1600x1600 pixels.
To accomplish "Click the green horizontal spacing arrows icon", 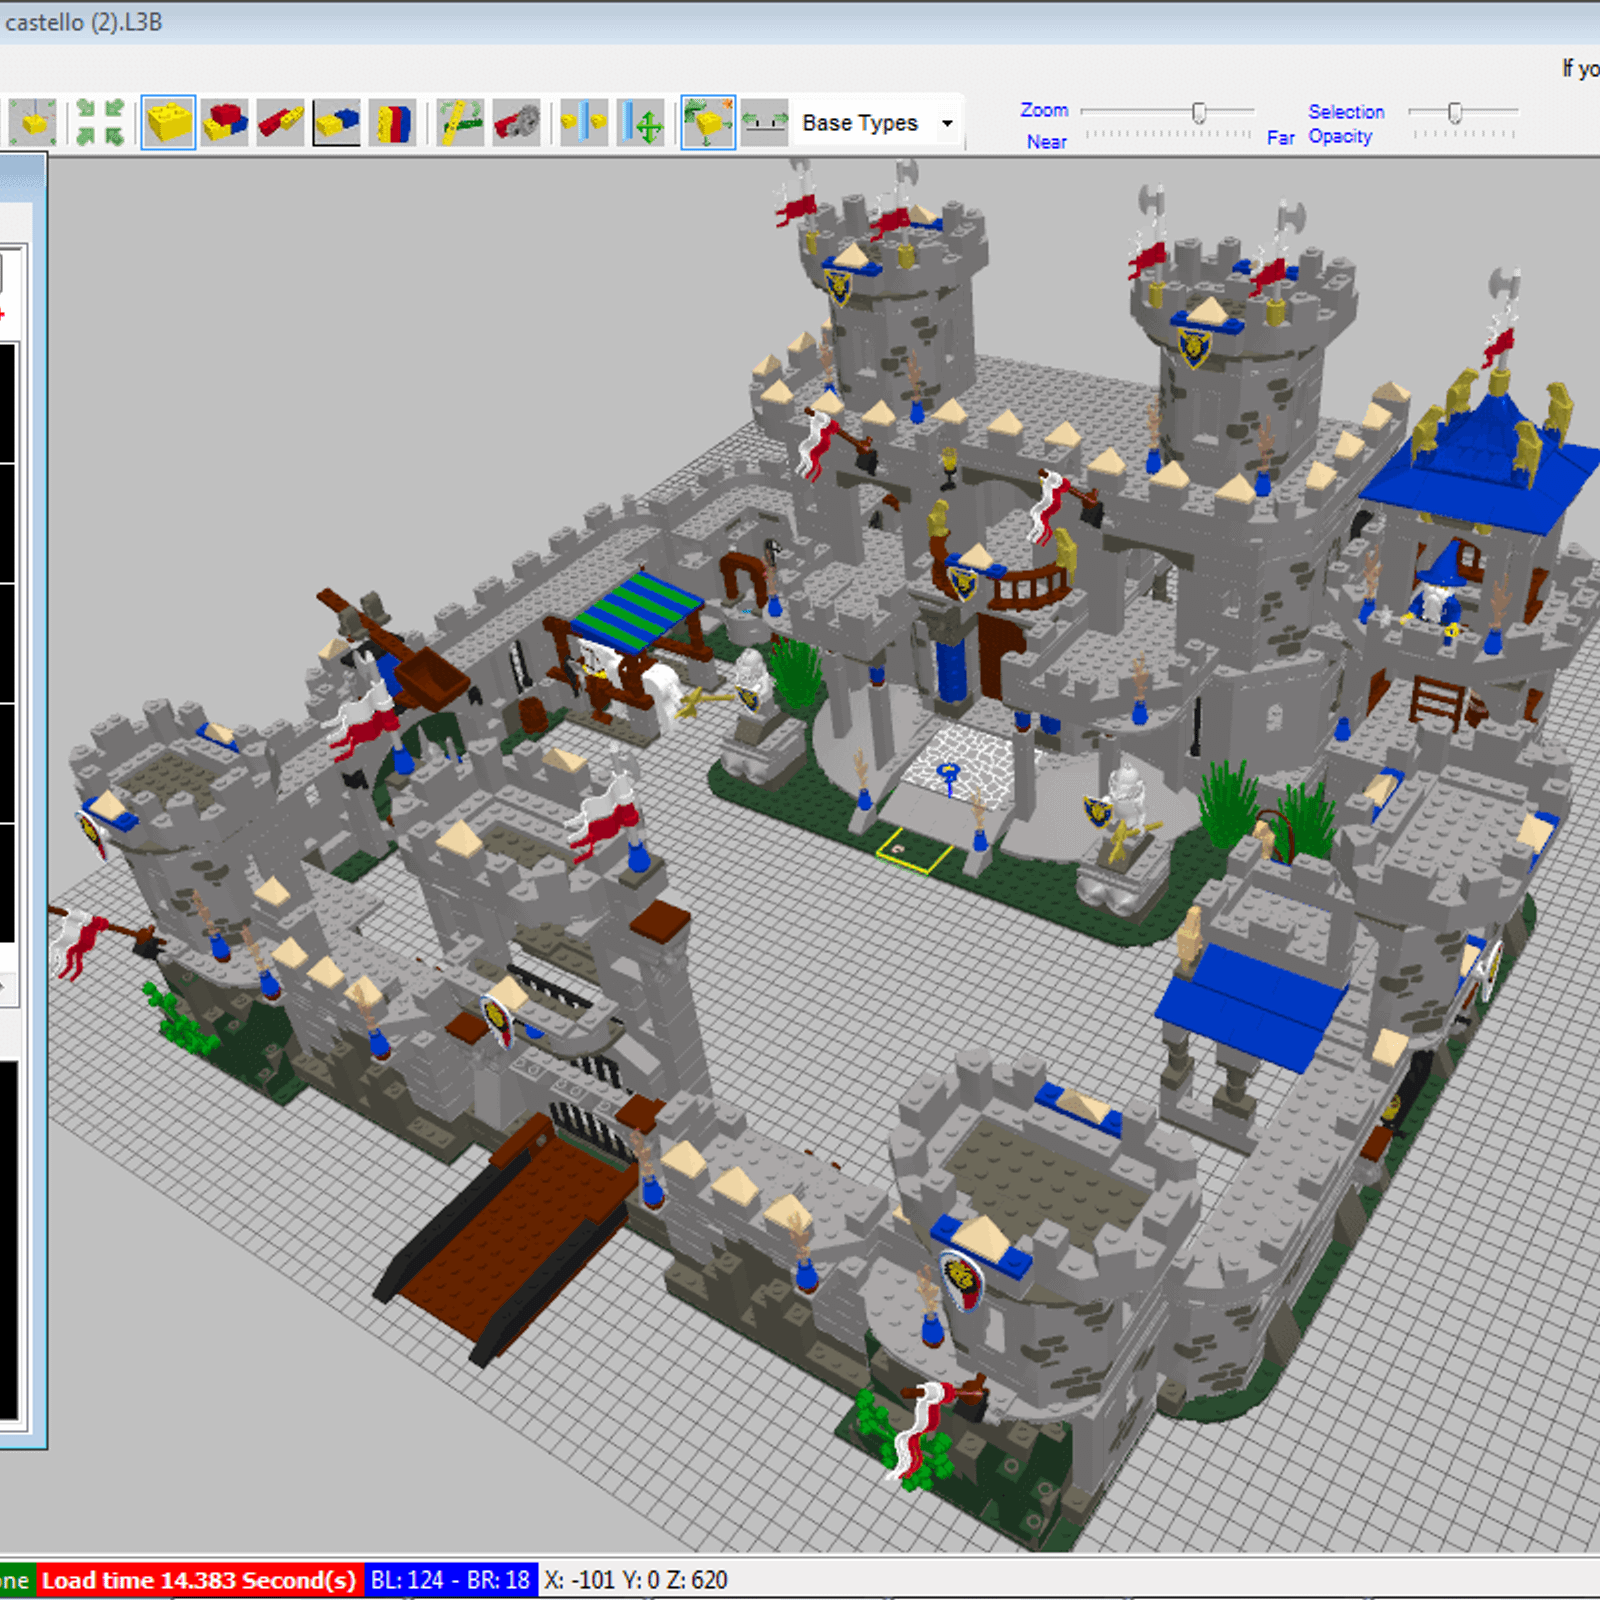I will coord(765,123).
